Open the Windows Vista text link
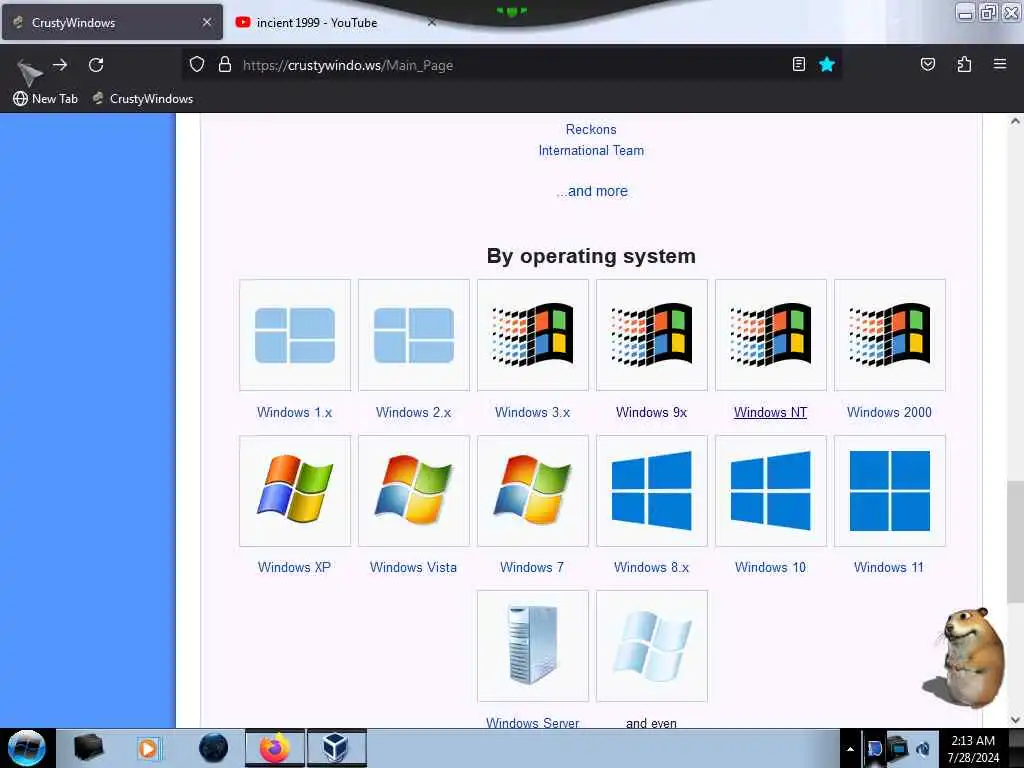This screenshot has width=1024, height=768. 413,567
